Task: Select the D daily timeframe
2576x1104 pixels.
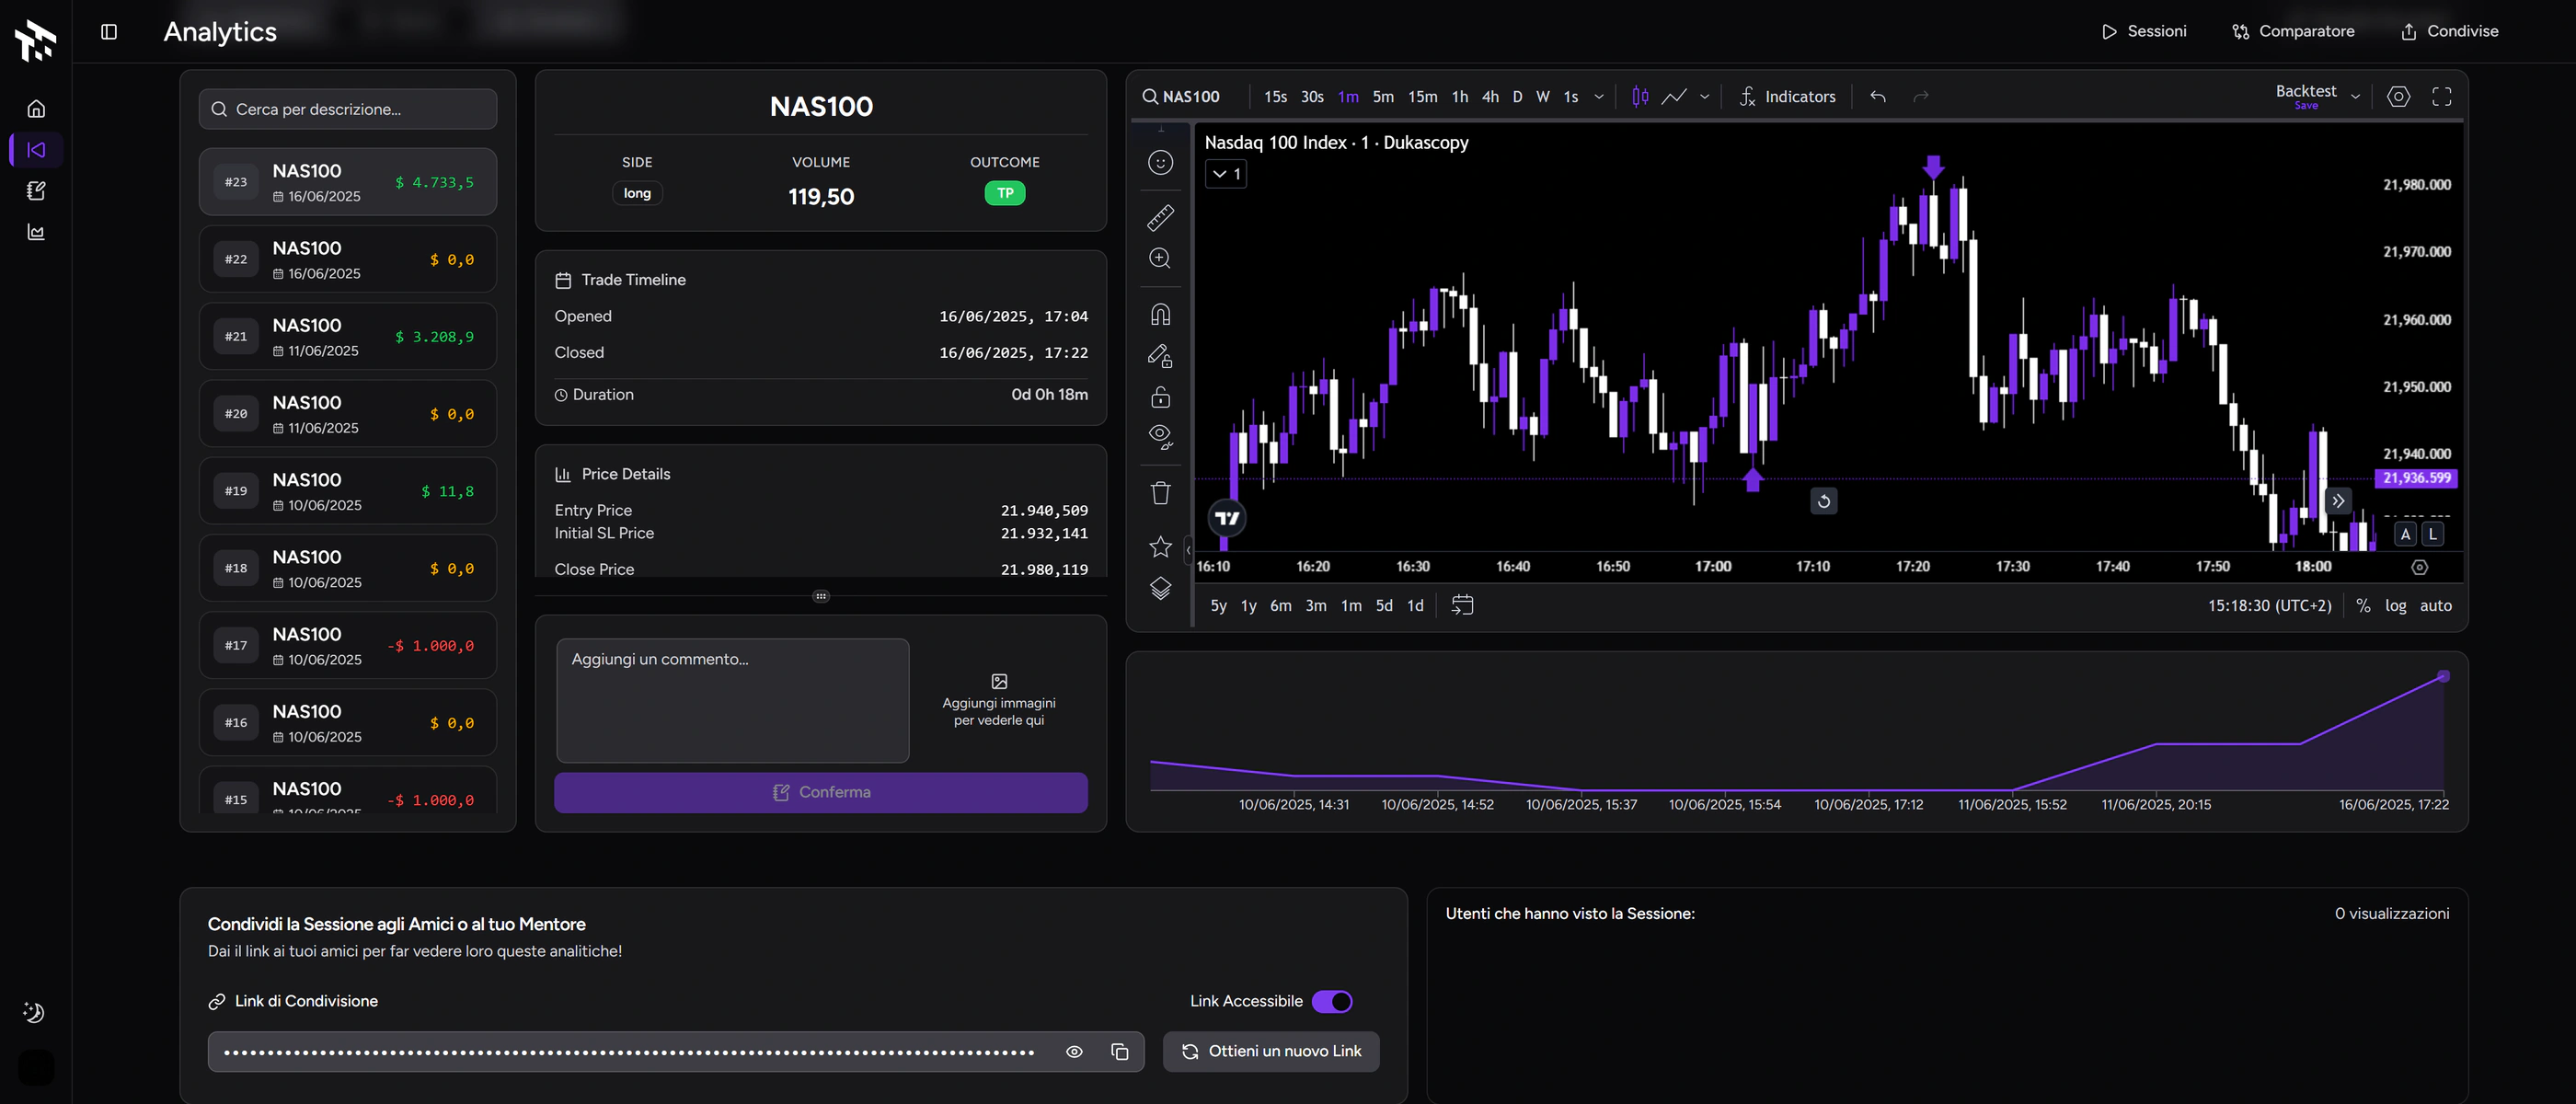Action: click(1517, 97)
